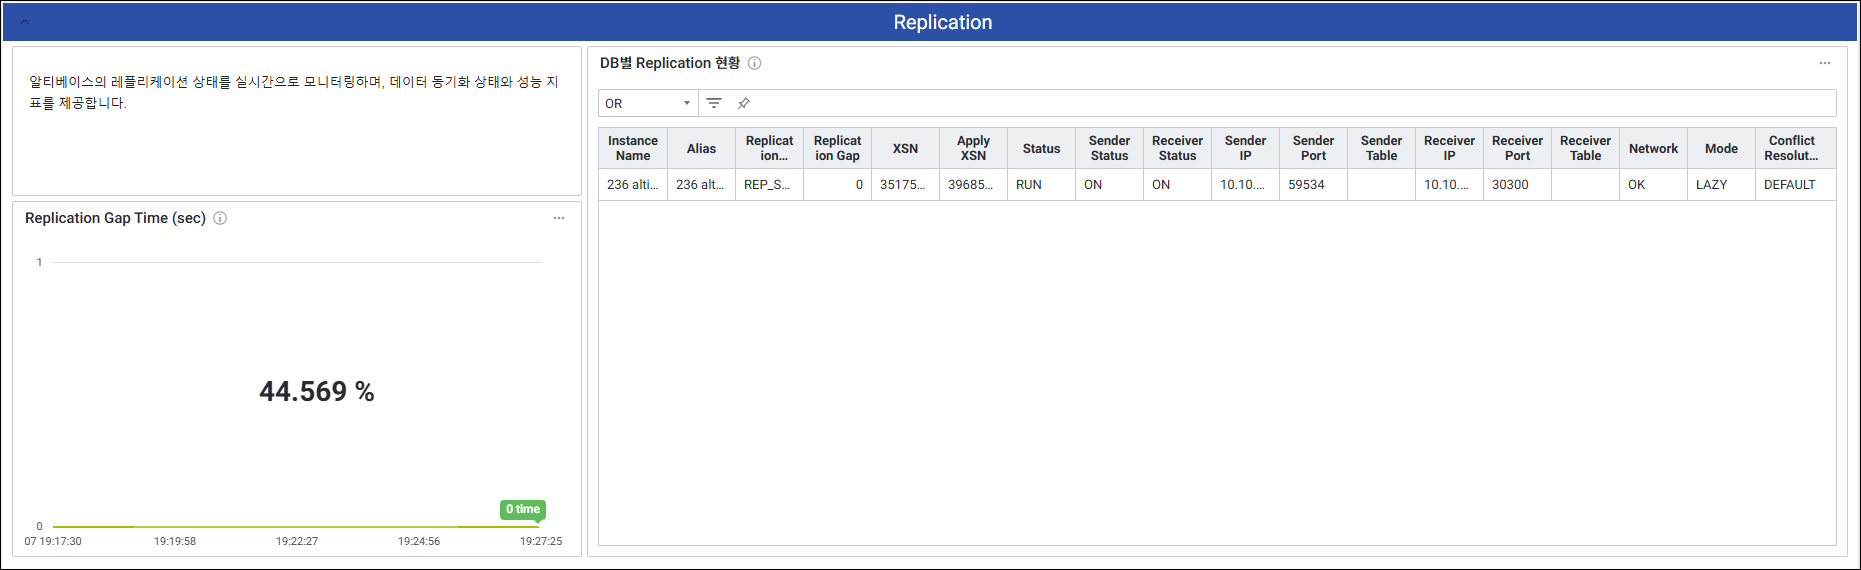Open Replication Gap Time panel options menu

(559, 218)
